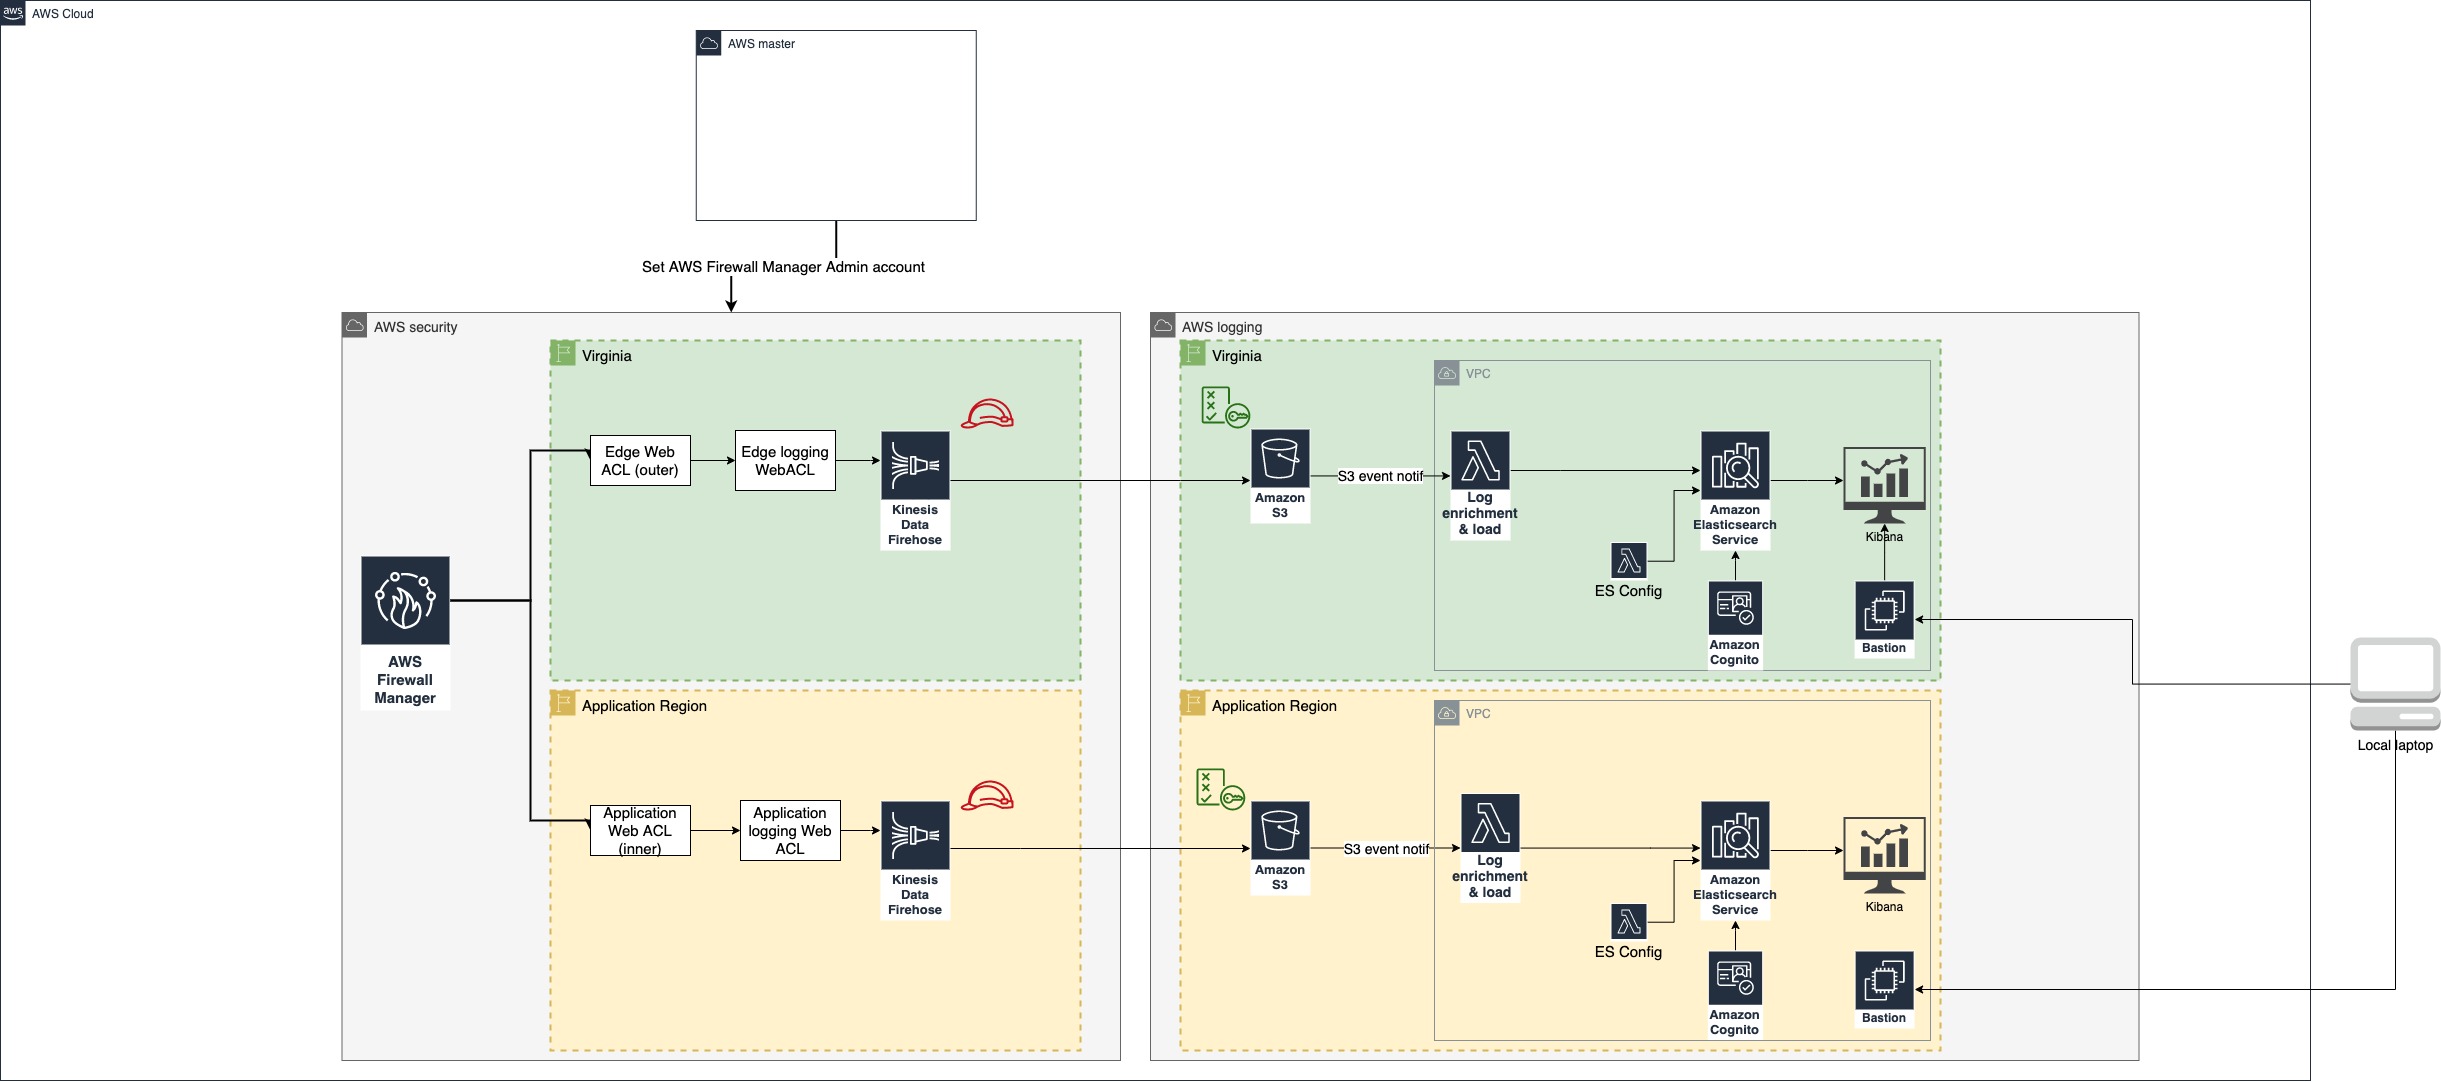Select the Kibana monitor icon in Virginia VPC
This screenshot has height=1082, width=2441.
[x=1884, y=485]
